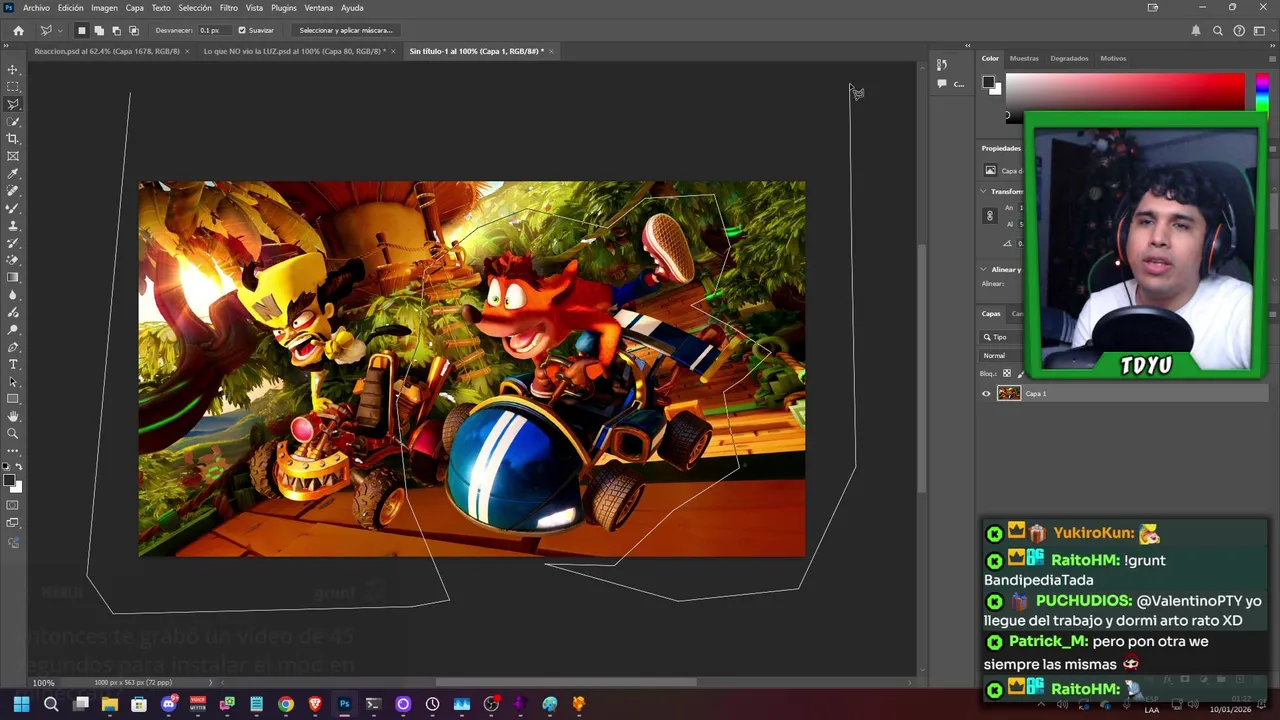Select the Clone Stamp tool
The width and height of the screenshot is (1280, 720).
[13, 226]
